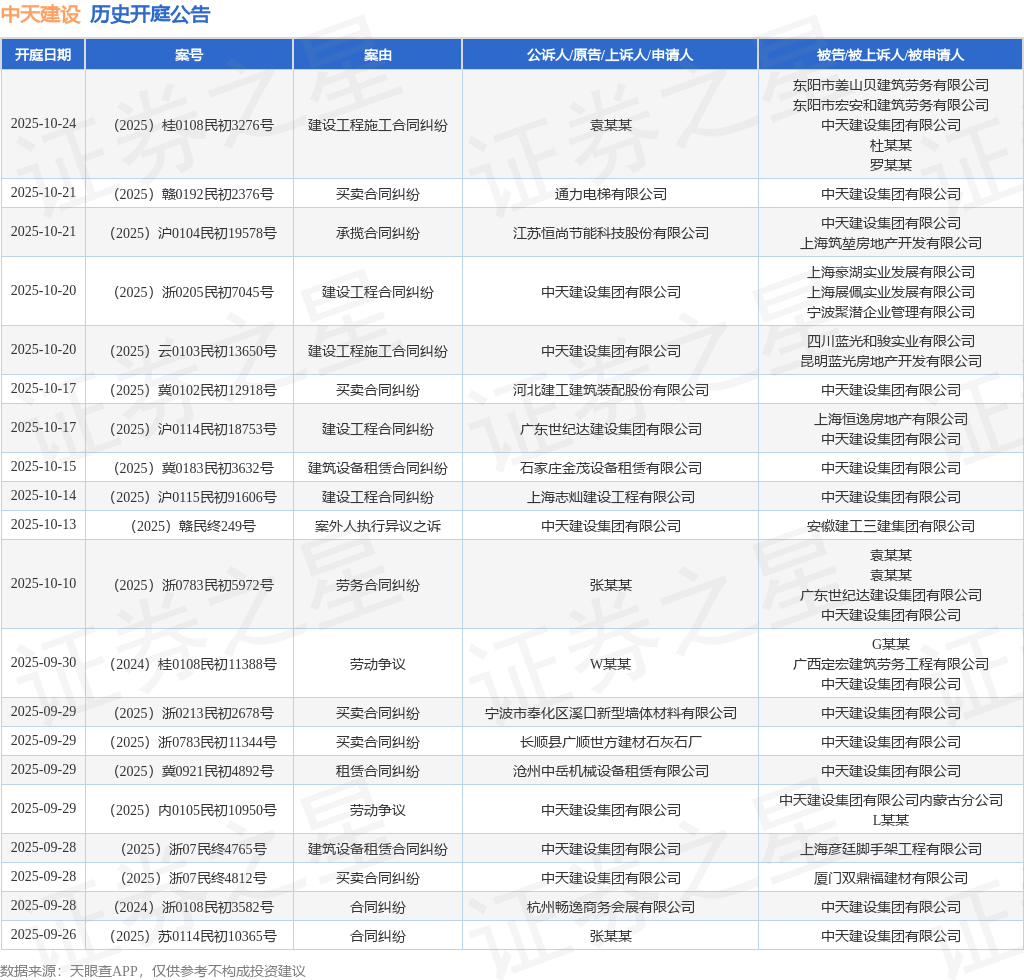Click defendant 东阳市宏安和建筑劳务有限公司
Viewport: 1024px width, 980px height.
coord(891,105)
